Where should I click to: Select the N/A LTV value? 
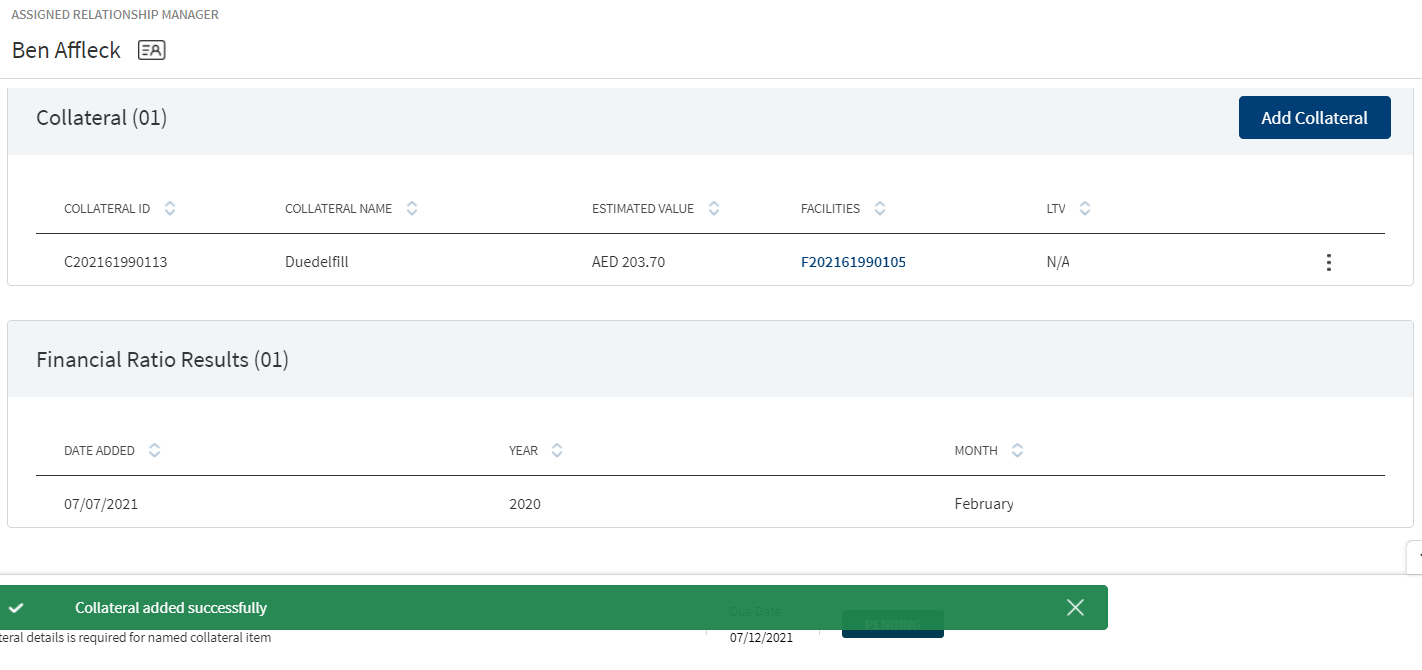1058,262
